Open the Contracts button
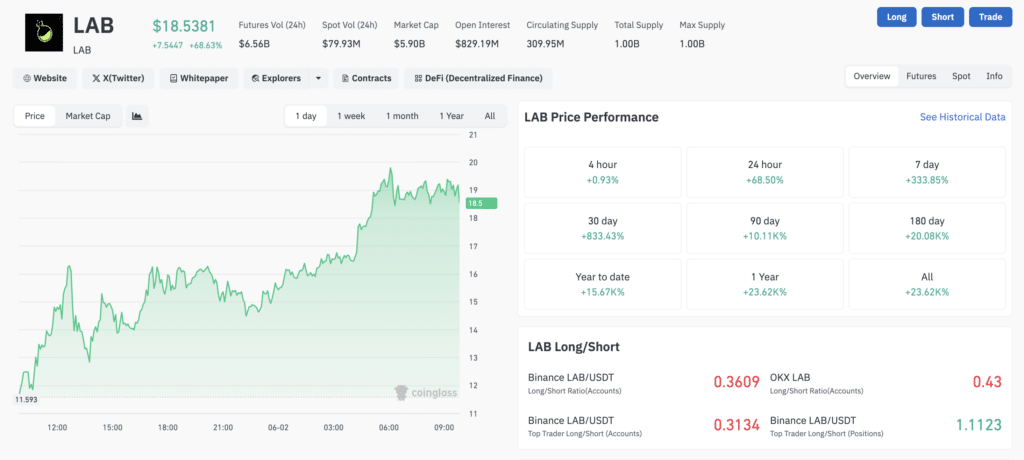 coord(366,78)
